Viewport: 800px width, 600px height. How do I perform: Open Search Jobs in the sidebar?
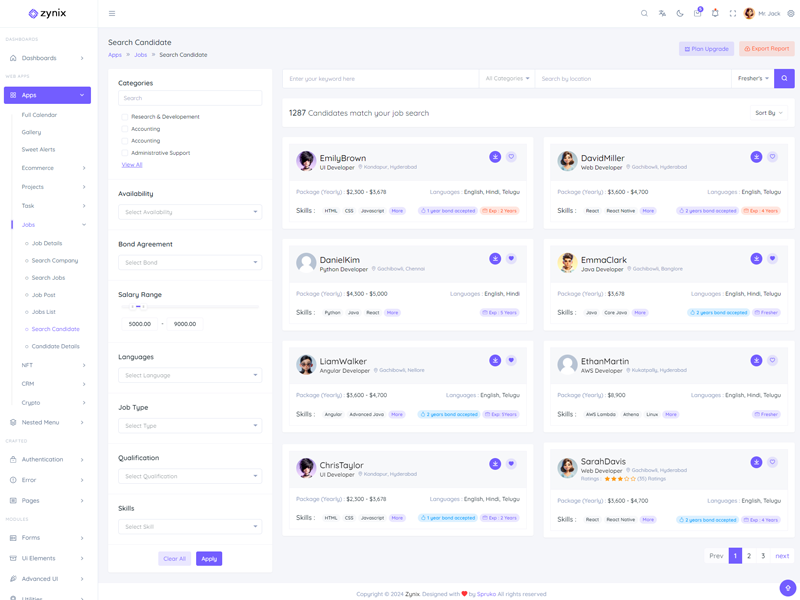[x=48, y=277]
